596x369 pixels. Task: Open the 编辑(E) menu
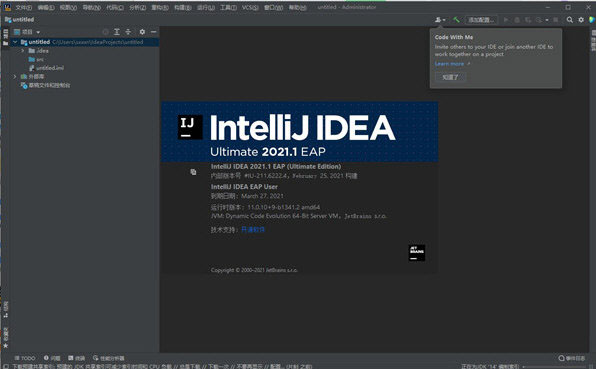click(46, 8)
